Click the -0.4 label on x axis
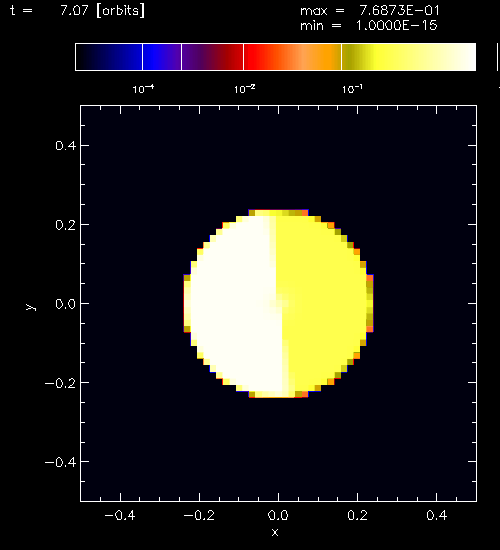 pyautogui.click(x=120, y=515)
